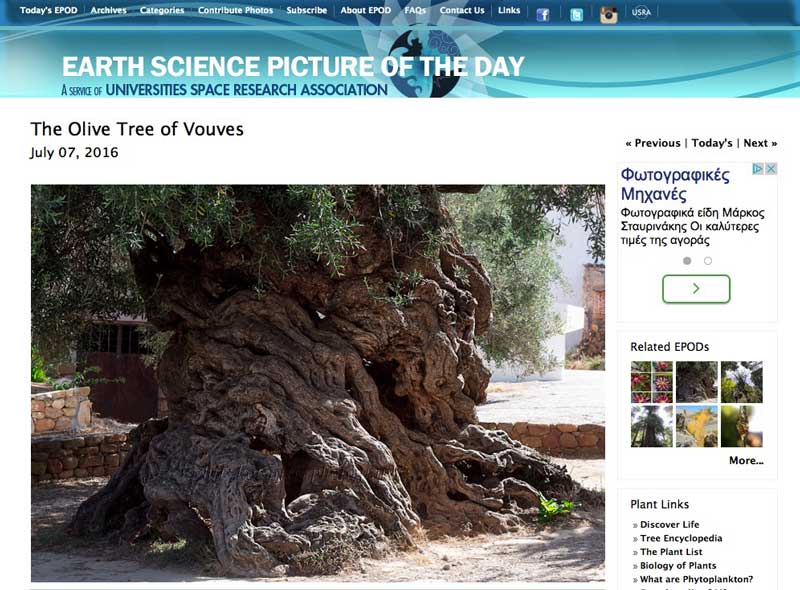This screenshot has width=800, height=590.
Task: Go to the Next EPOD entry
Action: click(760, 143)
